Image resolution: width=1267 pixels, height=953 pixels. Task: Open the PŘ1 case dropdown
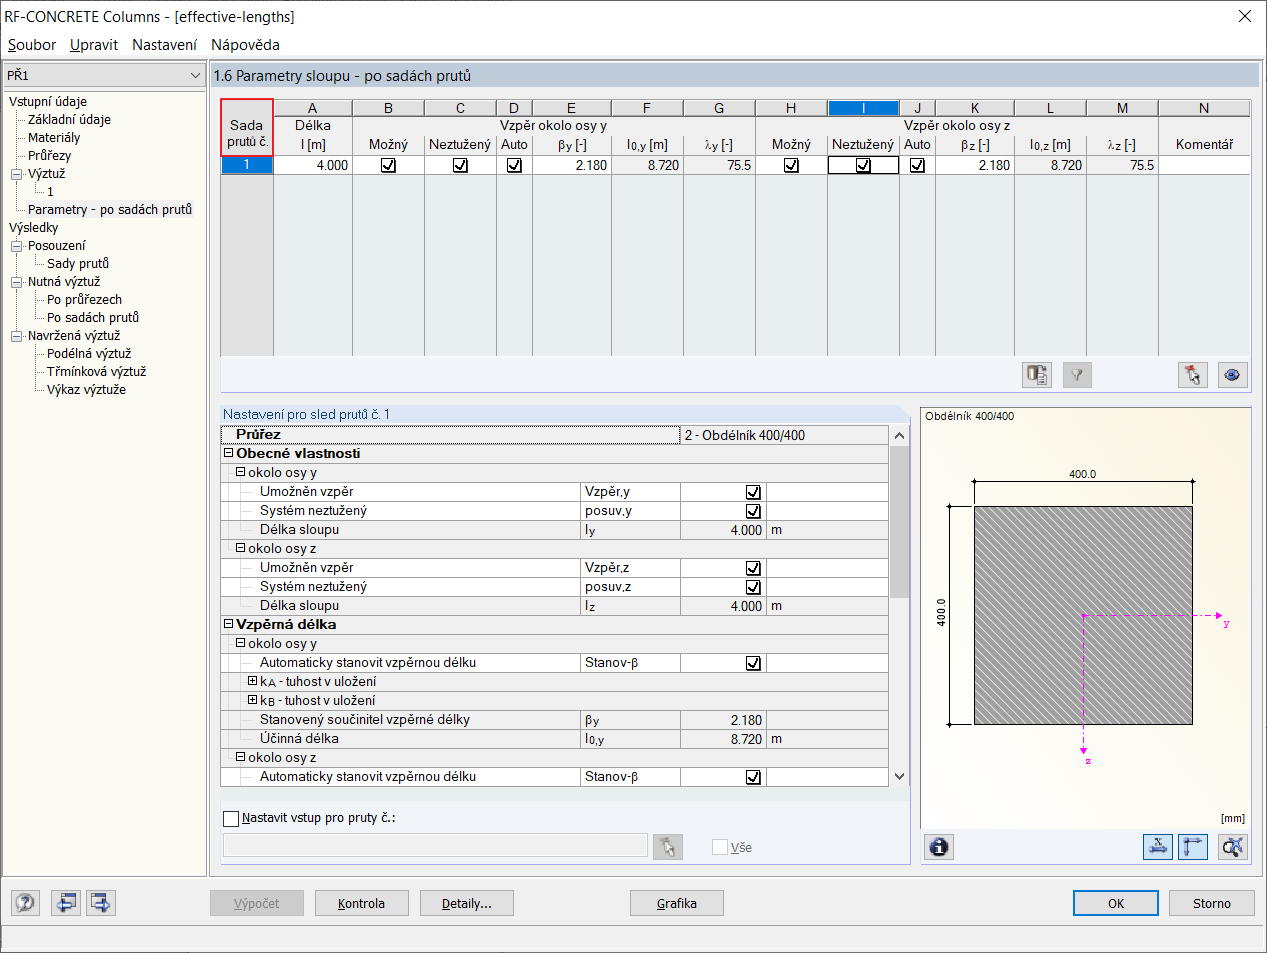point(195,75)
